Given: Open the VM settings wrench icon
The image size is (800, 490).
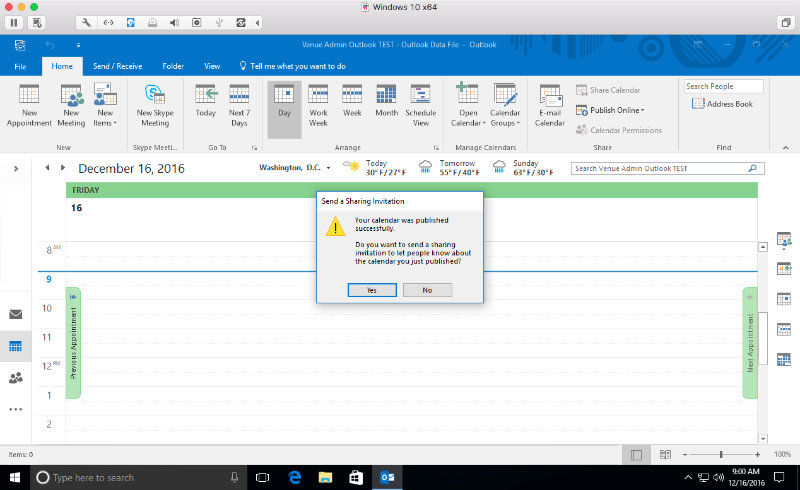Looking at the screenshot, I should click(87, 22).
